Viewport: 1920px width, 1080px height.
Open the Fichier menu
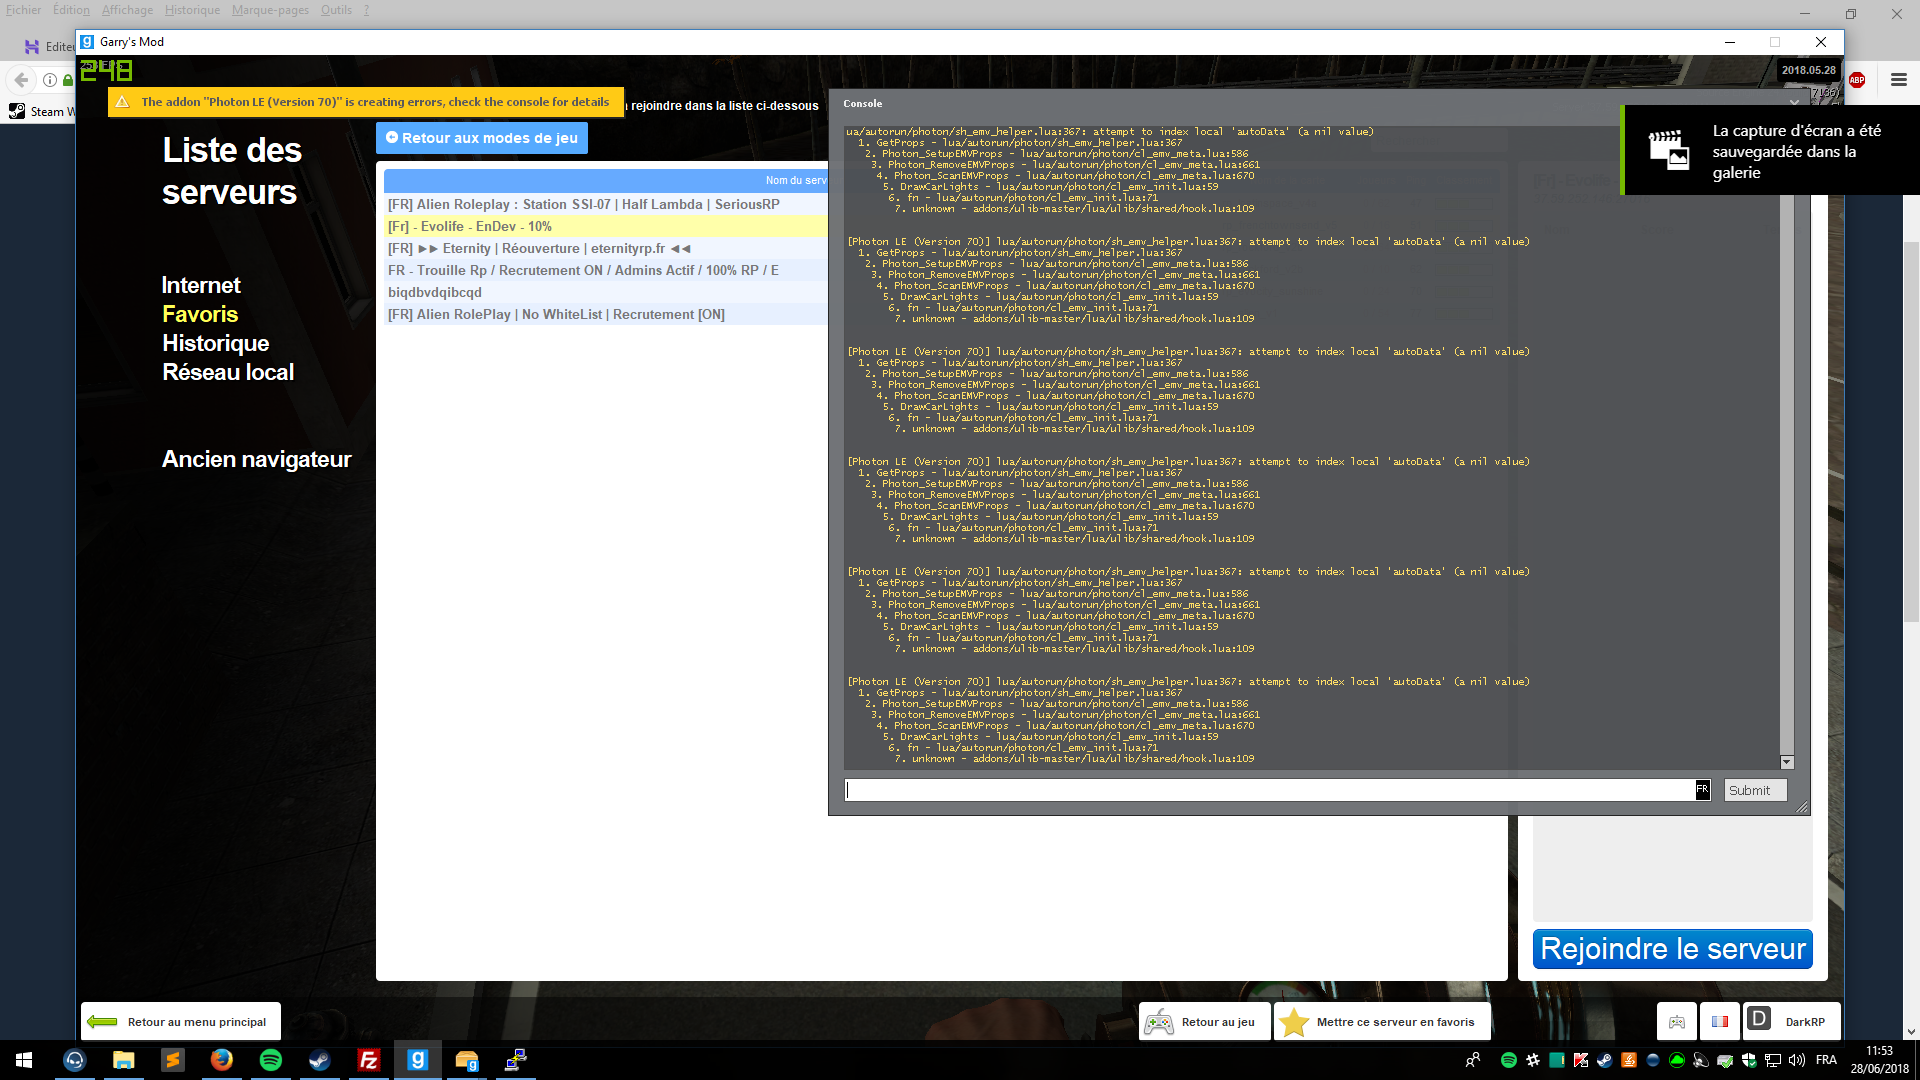point(22,12)
